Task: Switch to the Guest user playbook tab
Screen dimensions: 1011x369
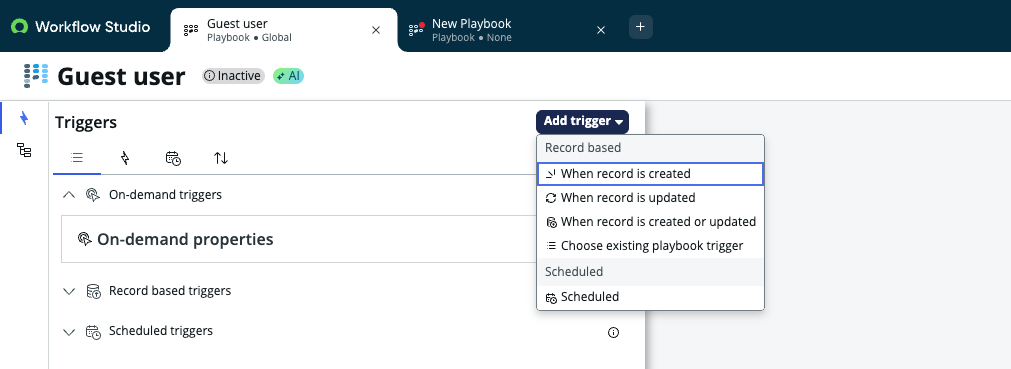Action: 284,30
